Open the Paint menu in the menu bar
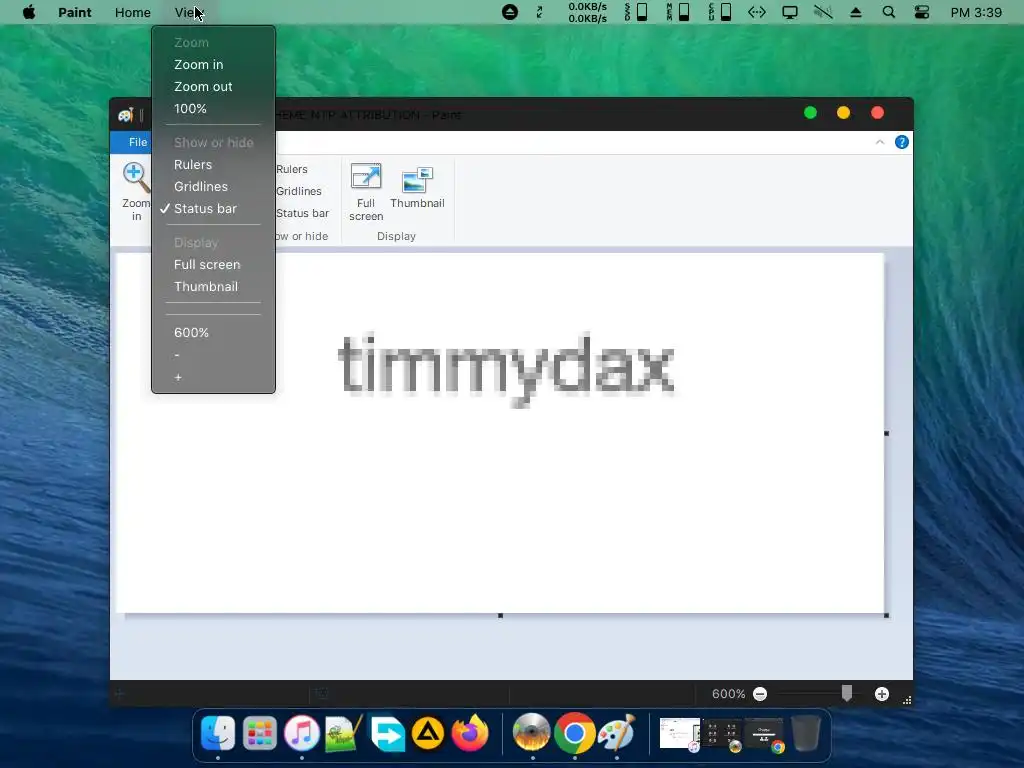Screen dimensions: 1024x768 point(74,12)
